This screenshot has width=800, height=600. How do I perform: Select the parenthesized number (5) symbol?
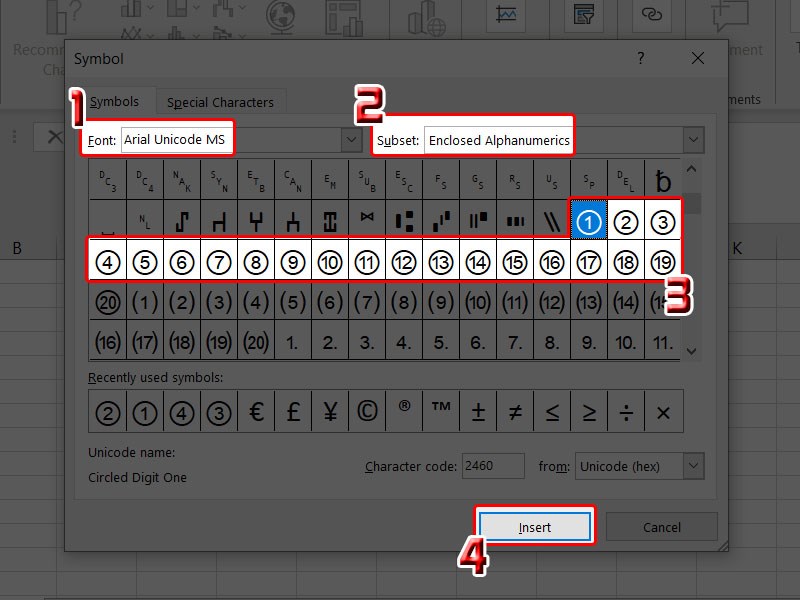click(x=293, y=301)
